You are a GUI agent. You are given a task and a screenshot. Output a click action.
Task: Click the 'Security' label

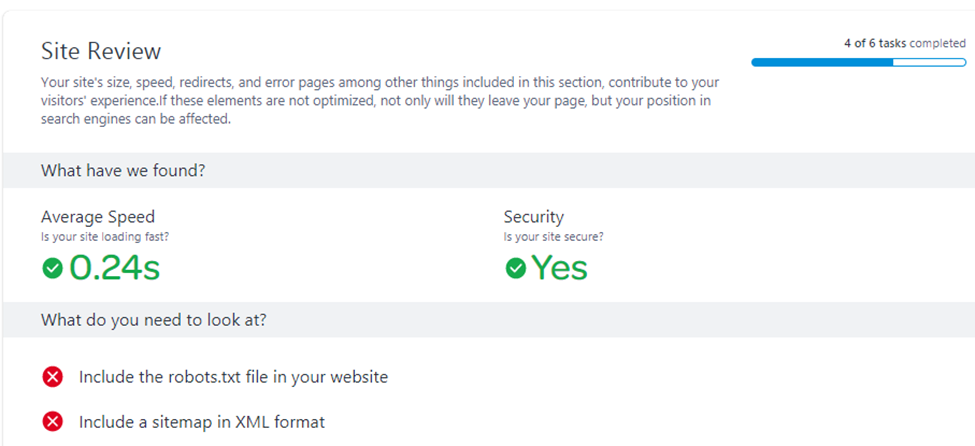(533, 217)
